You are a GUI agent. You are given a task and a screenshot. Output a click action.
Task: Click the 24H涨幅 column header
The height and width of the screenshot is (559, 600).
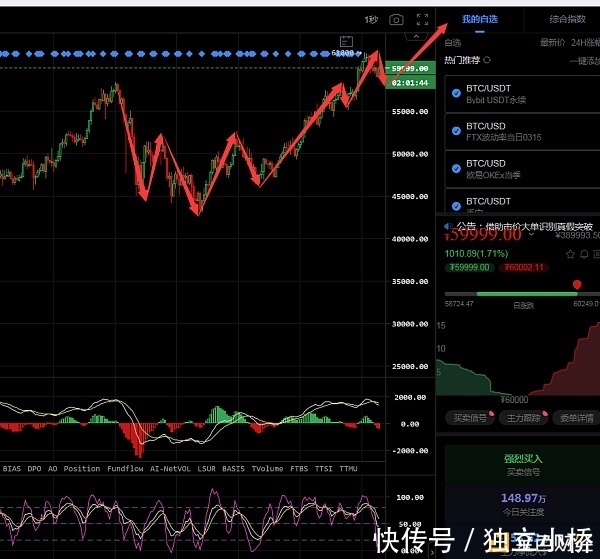(x=585, y=42)
